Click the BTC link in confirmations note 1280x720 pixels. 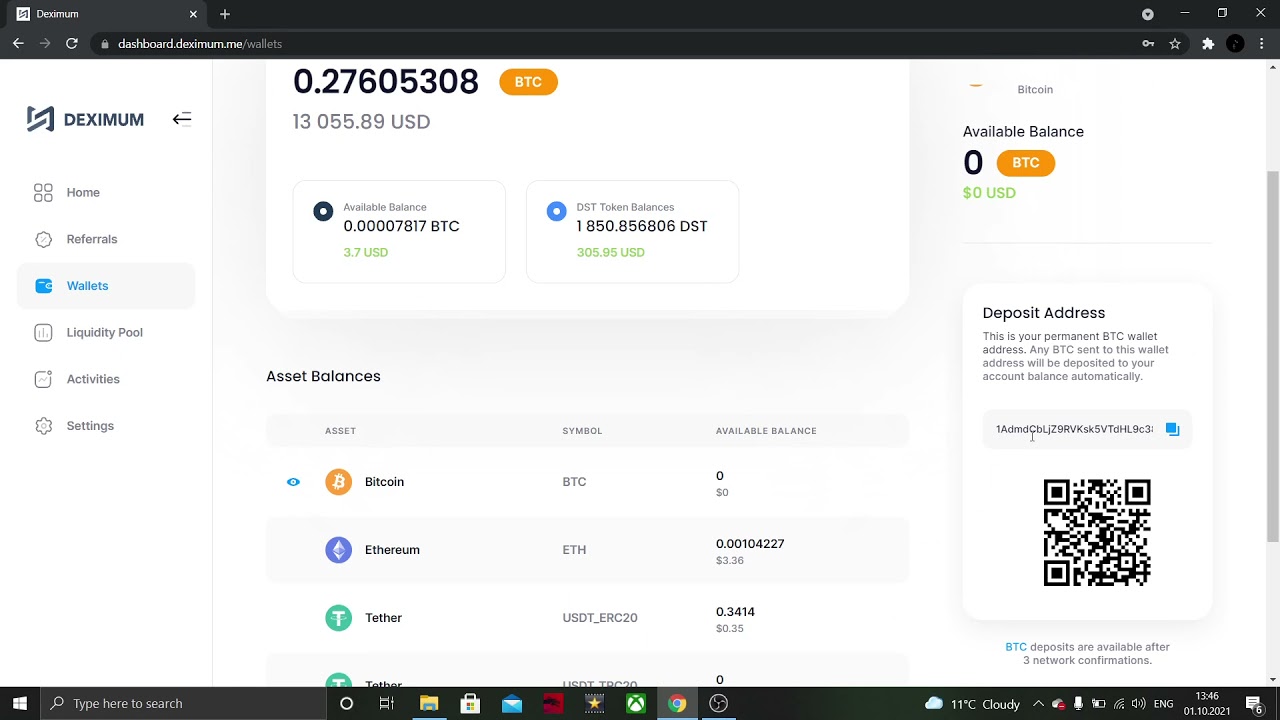click(x=1016, y=647)
